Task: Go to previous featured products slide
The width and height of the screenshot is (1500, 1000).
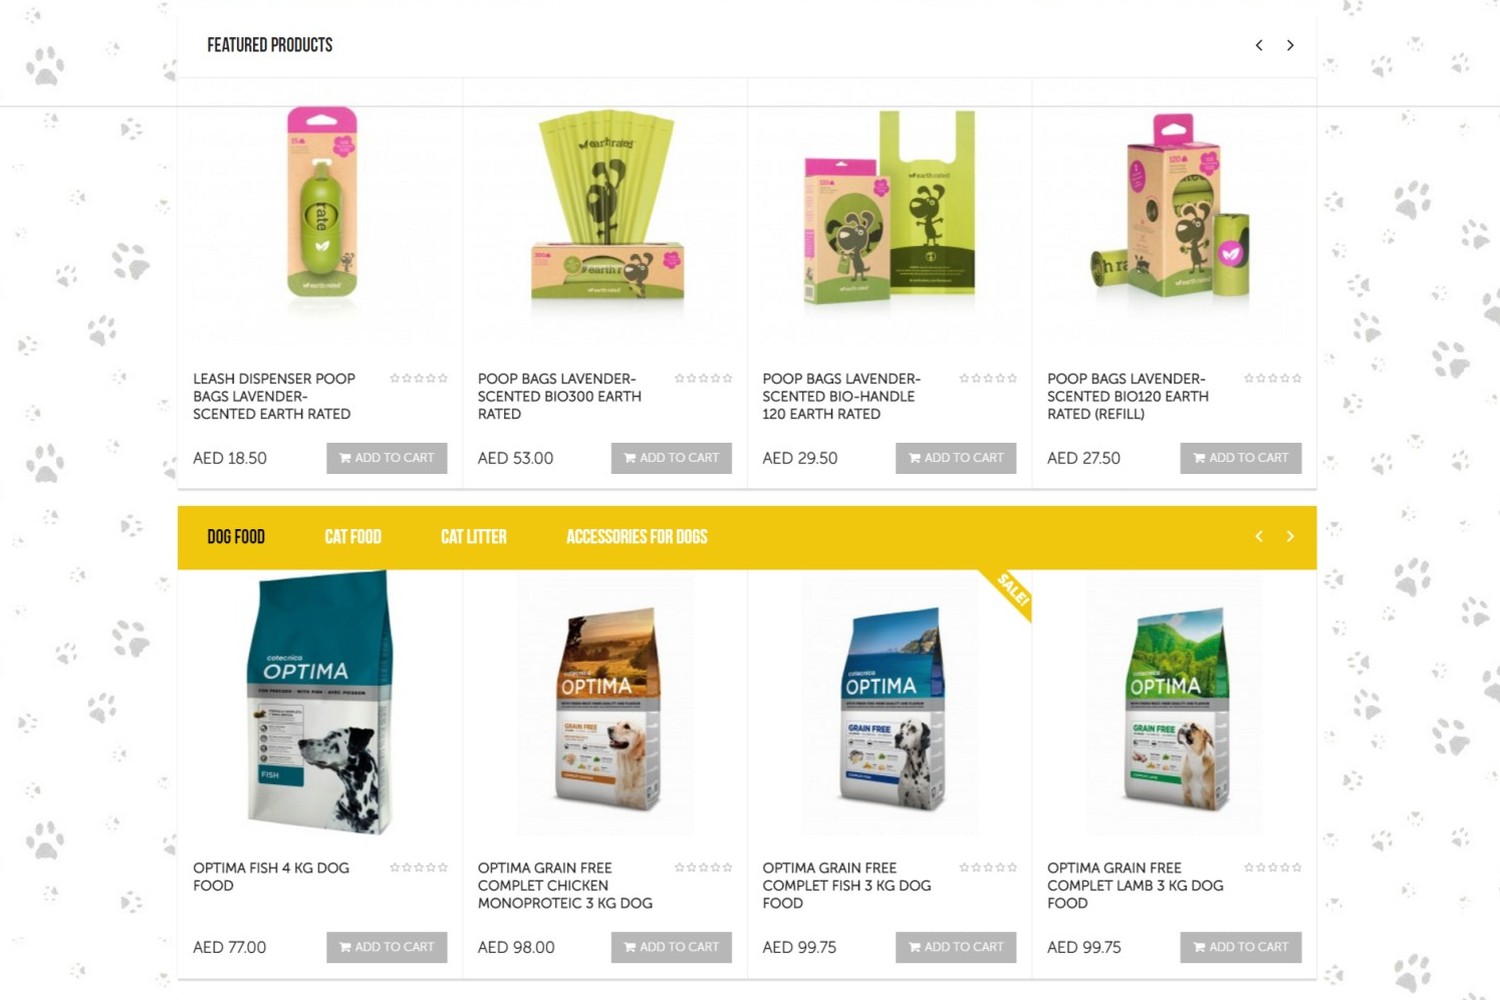Action: (x=1259, y=45)
